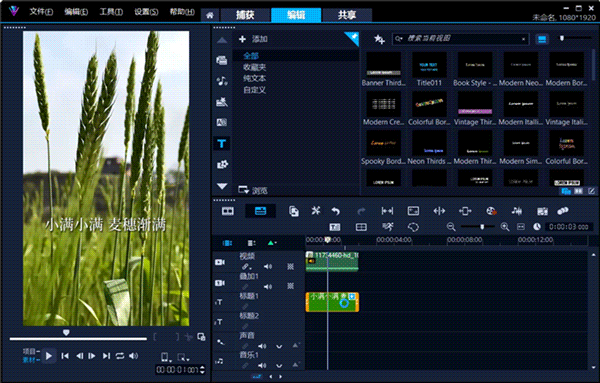This screenshot has height=383, width=600.
Task: Click the preview scrubber handle
Action: (x=66, y=333)
